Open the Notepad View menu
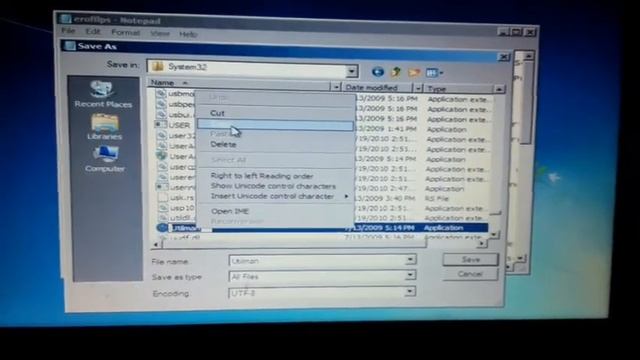This screenshot has height=360, width=640. coord(160,33)
